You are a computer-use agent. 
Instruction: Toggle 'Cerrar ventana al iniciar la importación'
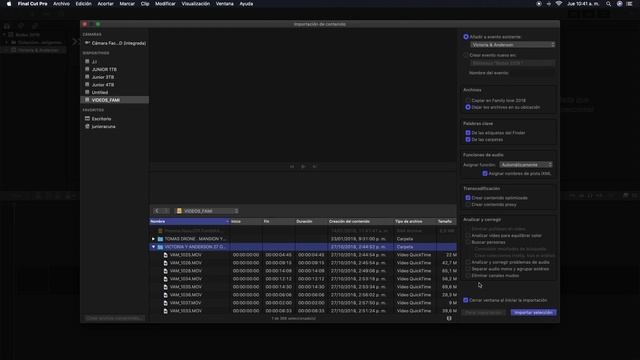[x=466, y=300]
